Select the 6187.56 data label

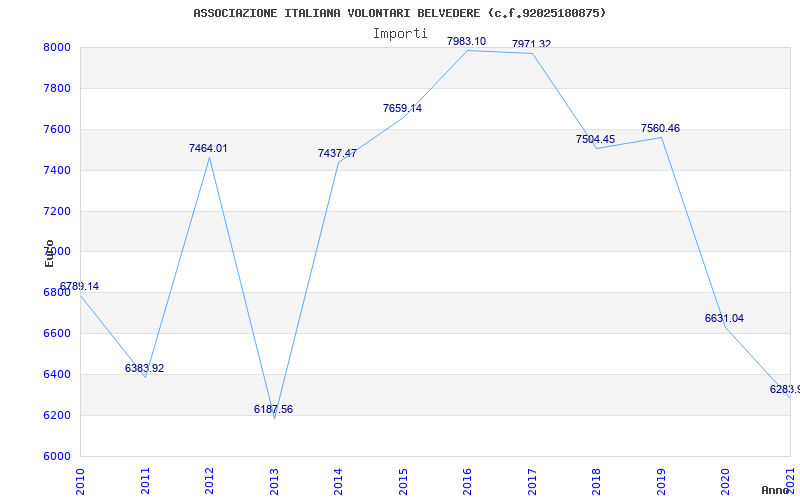pyautogui.click(x=273, y=409)
